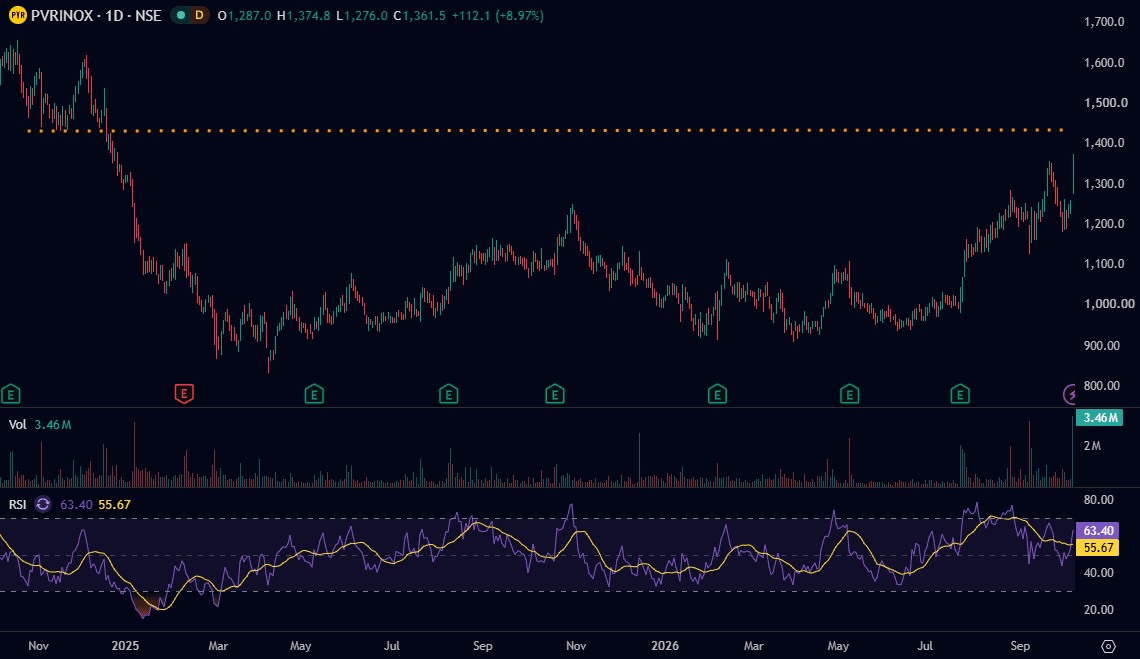This screenshot has width=1140, height=659.
Task: Click the change +112.1 (+8.97%)
Action: click(497, 15)
